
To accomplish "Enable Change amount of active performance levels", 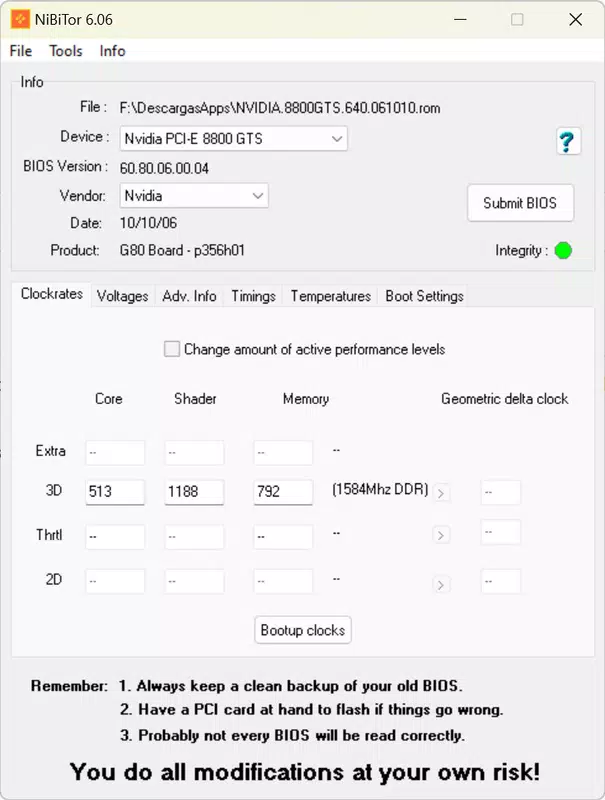I will tap(172, 349).
